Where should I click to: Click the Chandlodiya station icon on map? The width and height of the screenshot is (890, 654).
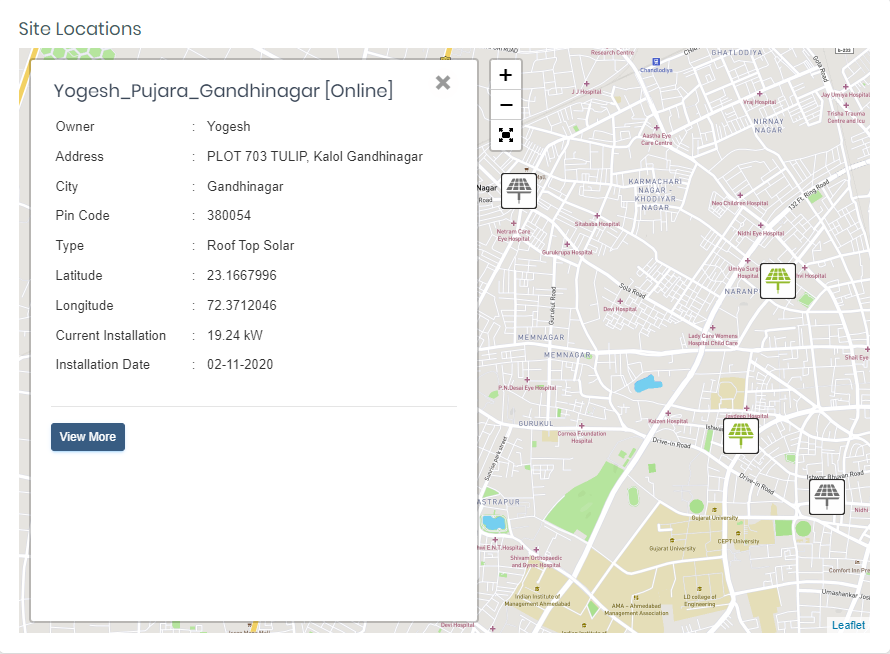tap(654, 60)
